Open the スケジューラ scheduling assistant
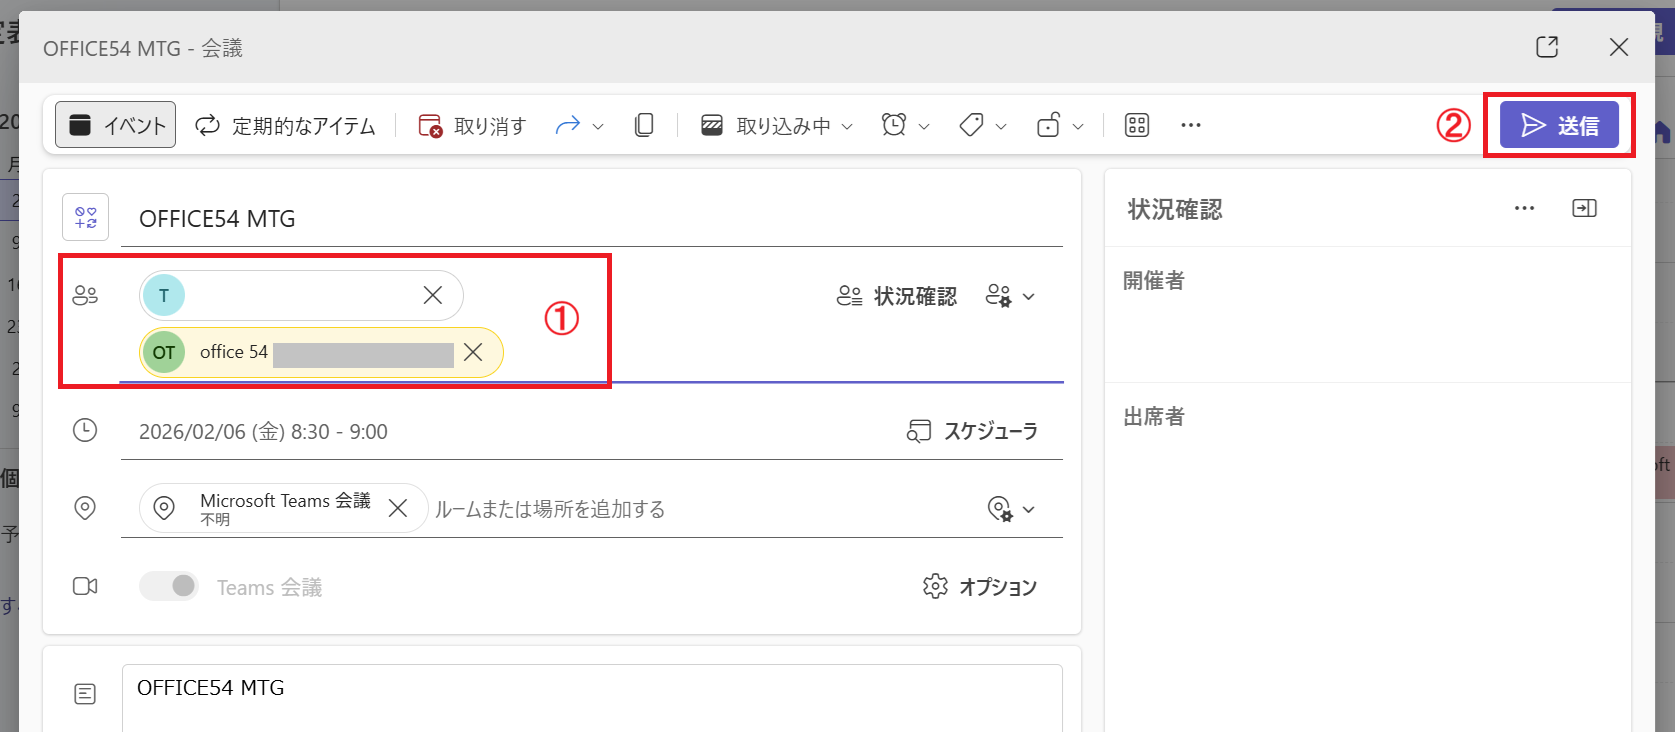Viewport: 1675px width, 732px height. [972, 431]
